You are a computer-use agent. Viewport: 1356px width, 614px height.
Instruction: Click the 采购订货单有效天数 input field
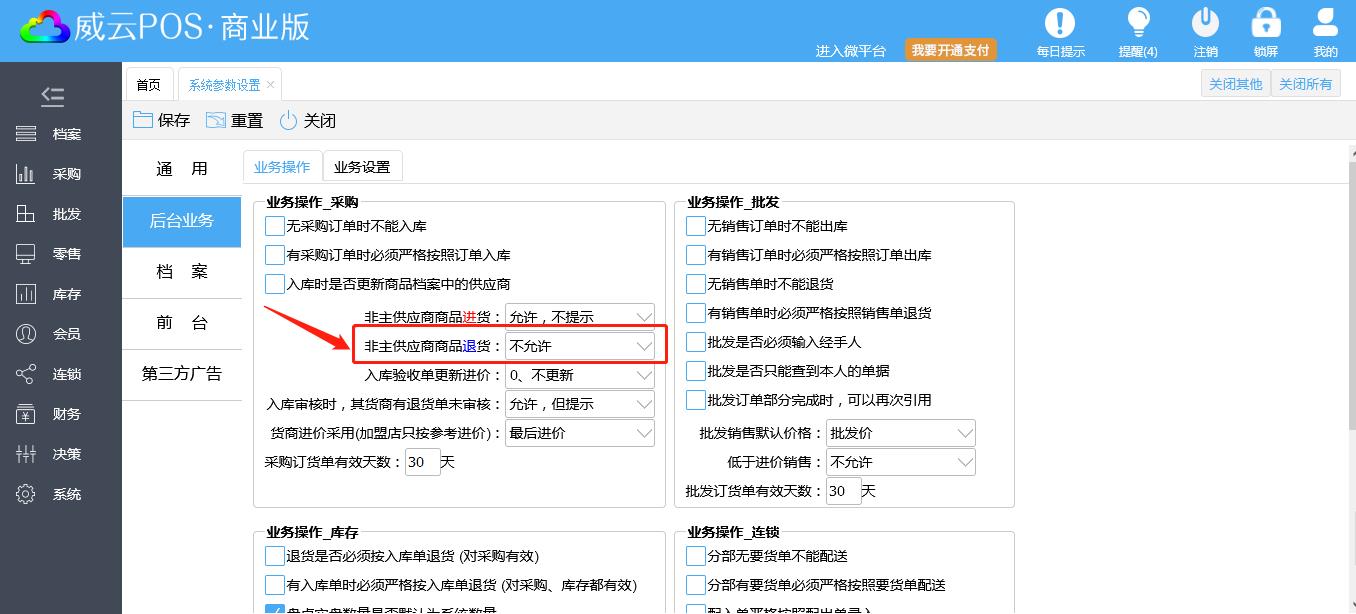tap(422, 462)
